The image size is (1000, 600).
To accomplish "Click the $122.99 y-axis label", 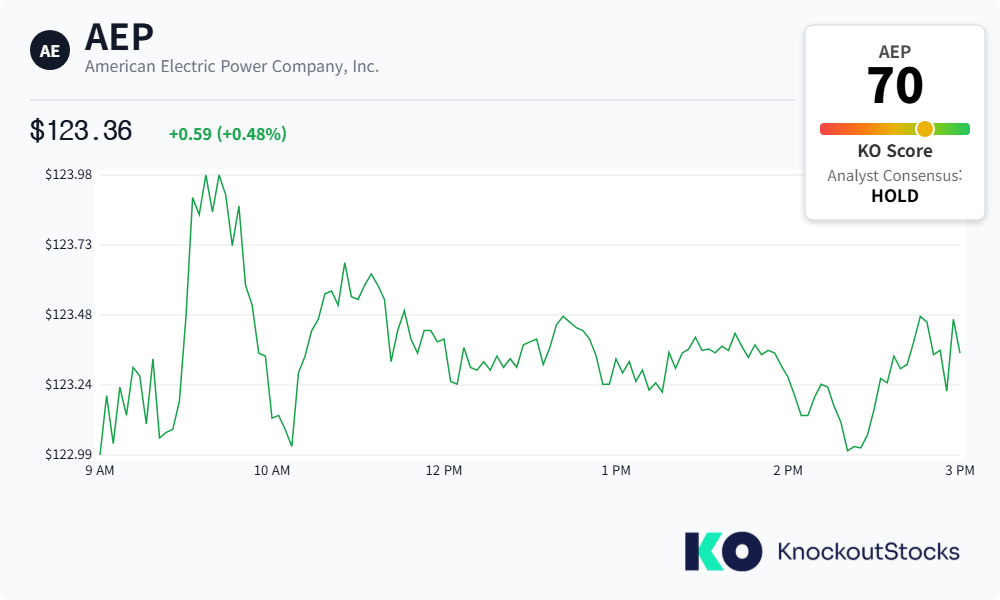I will [68, 454].
